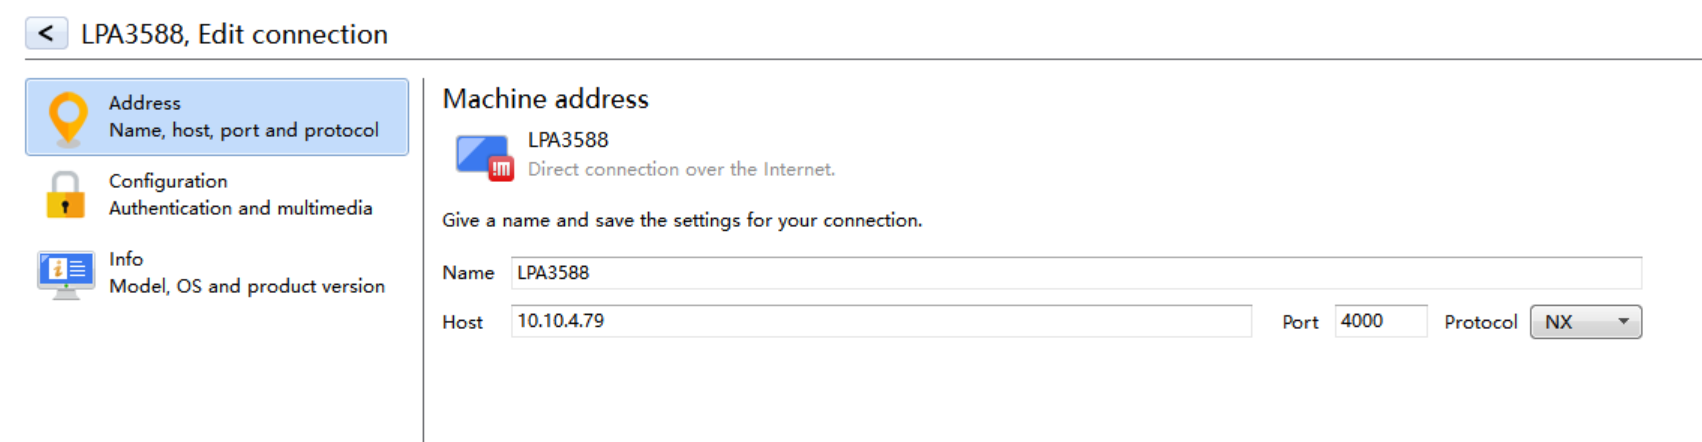The height and width of the screenshot is (442, 1702).
Task: Click the LPA3588 machine connection icon
Action: pos(484,157)
